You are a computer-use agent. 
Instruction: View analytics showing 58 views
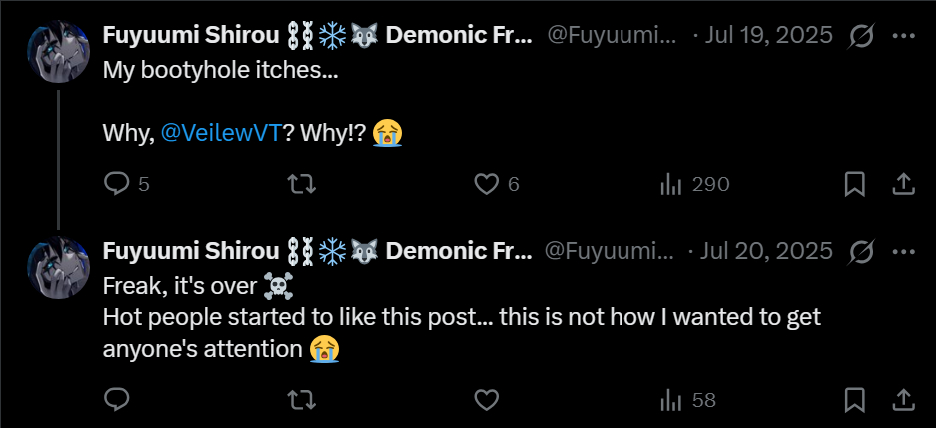671,400
